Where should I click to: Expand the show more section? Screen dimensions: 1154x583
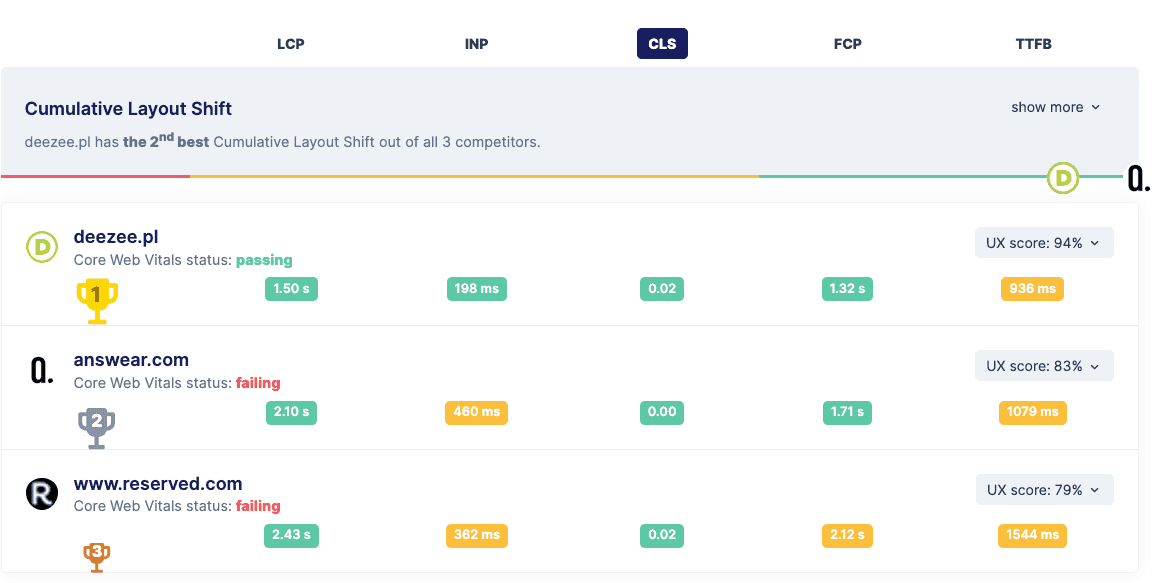coord(1055,107)
